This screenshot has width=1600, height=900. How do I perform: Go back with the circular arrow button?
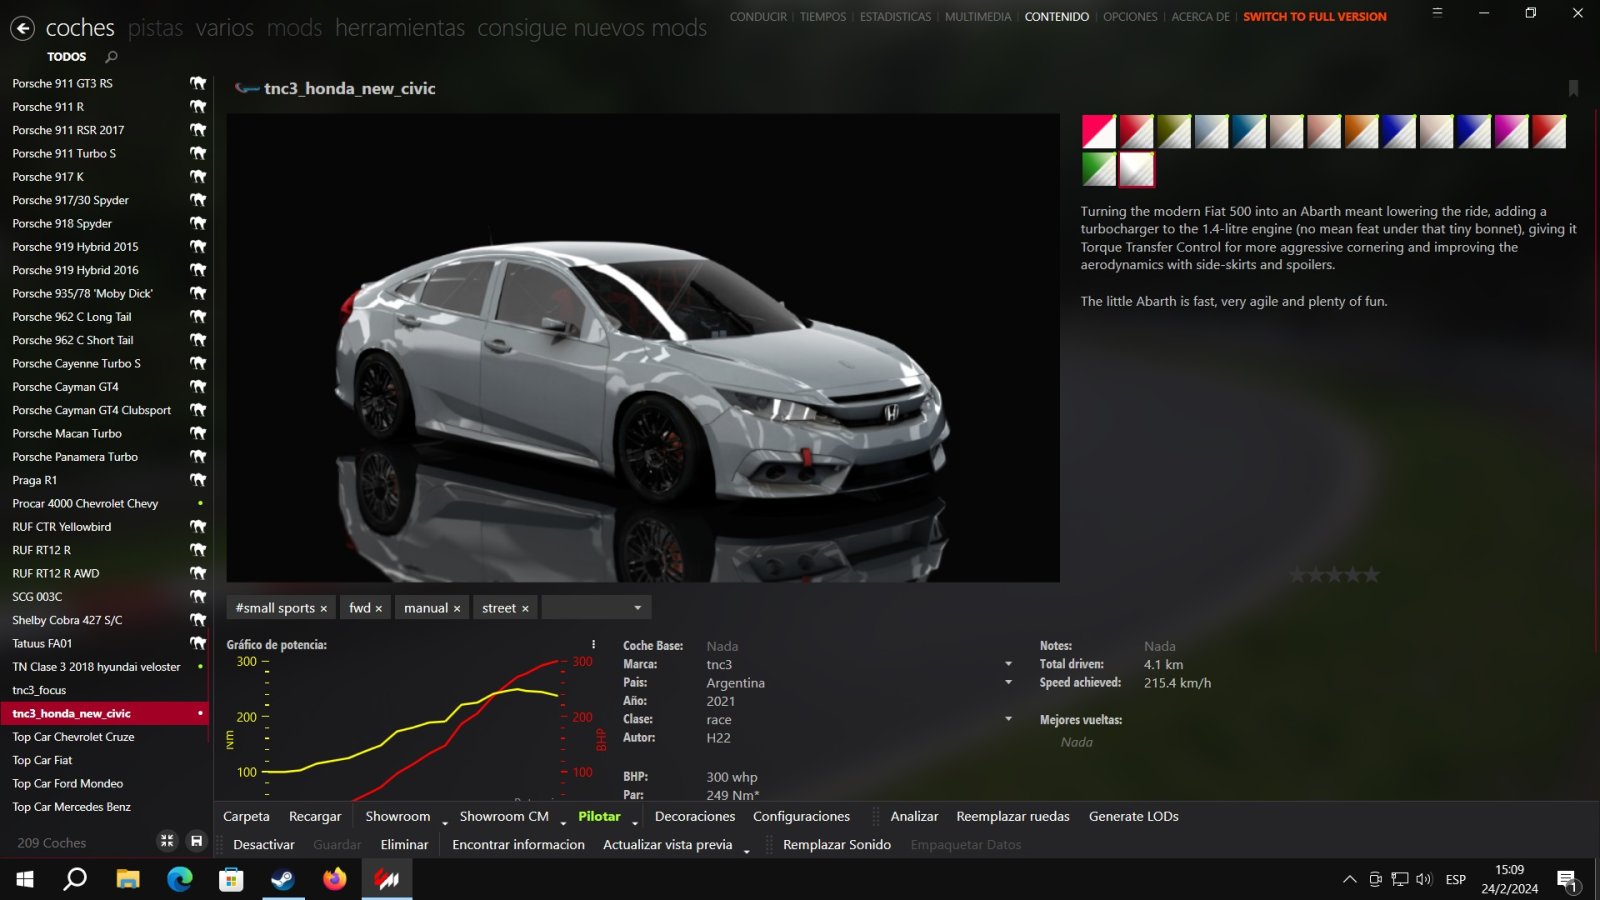point(22,28)
